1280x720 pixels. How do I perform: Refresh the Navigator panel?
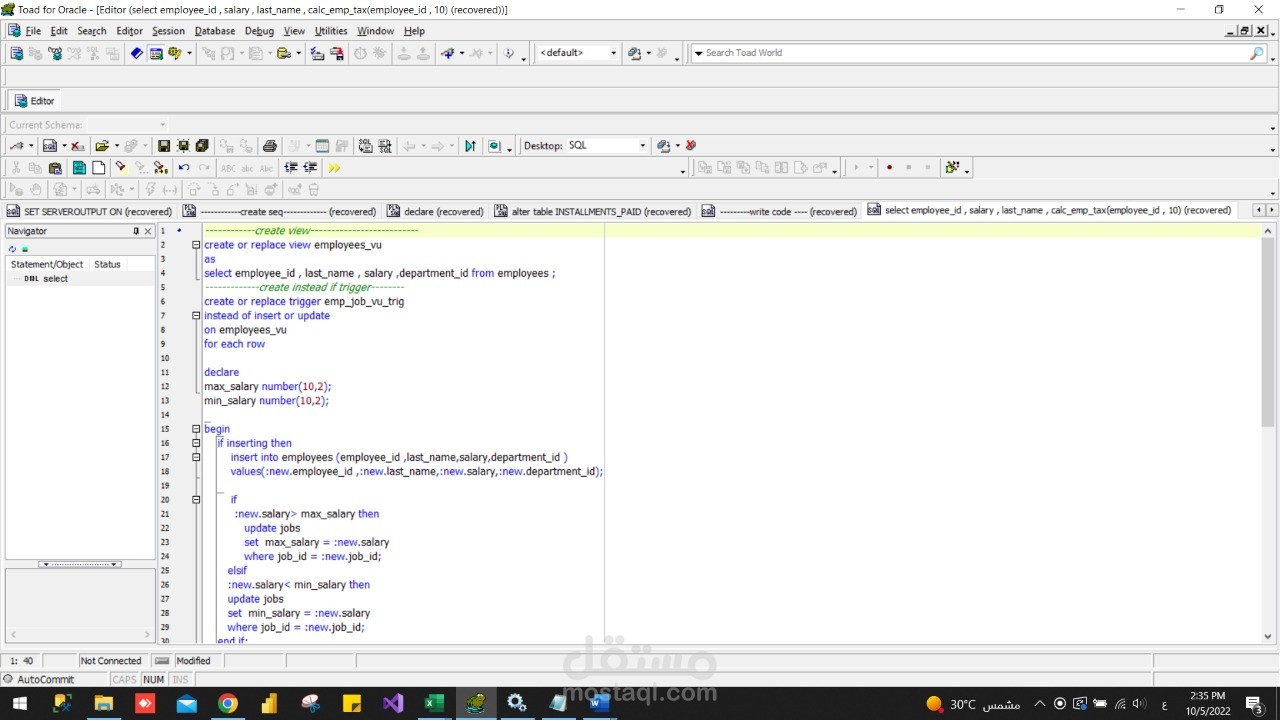tap(12, 249)
